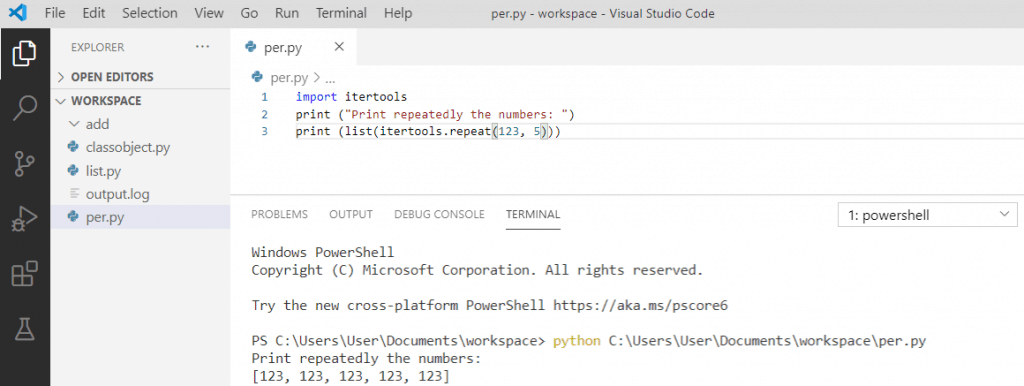Screen dimensions: 1024x386
Task: Open the Run menu
Action: click(x=287, y=13)
